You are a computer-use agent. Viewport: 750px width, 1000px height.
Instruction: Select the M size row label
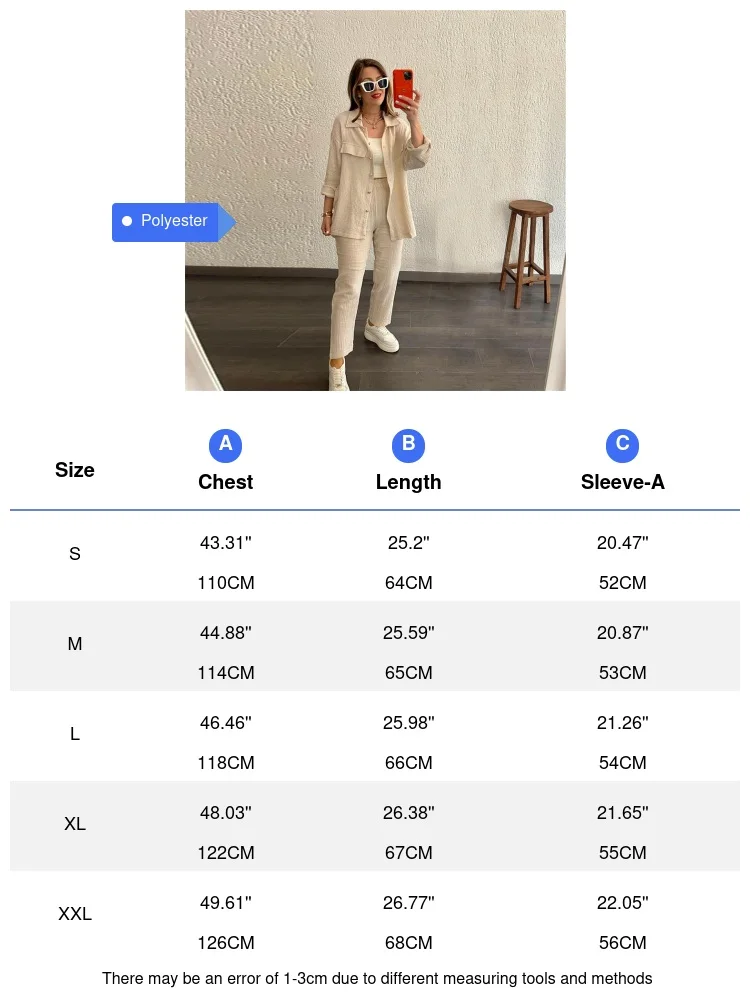click(x=75, y=644)
